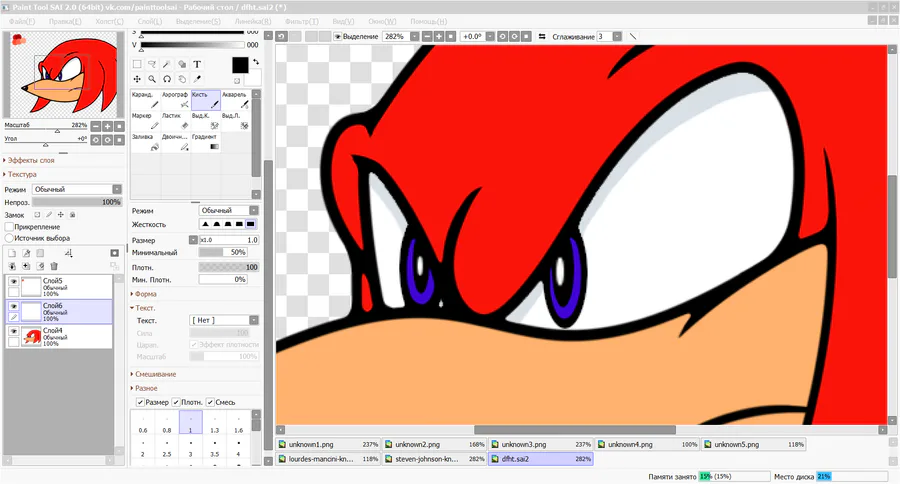Select the eyedropper color picker tool
900x484 pixels.
pyautogui.click(x=197, y=79)
